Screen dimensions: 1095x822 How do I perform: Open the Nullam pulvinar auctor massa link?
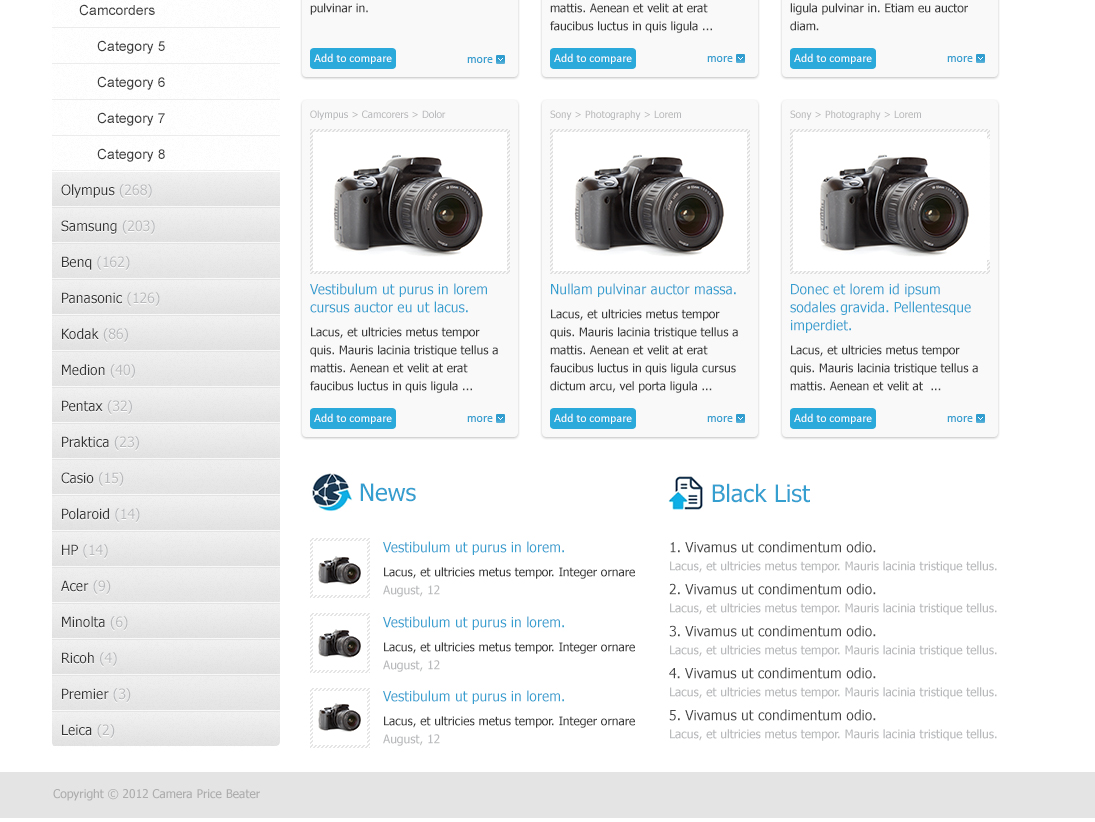[643, 290]
